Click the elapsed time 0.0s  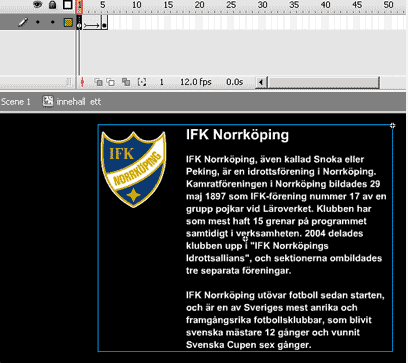(235, 82)
